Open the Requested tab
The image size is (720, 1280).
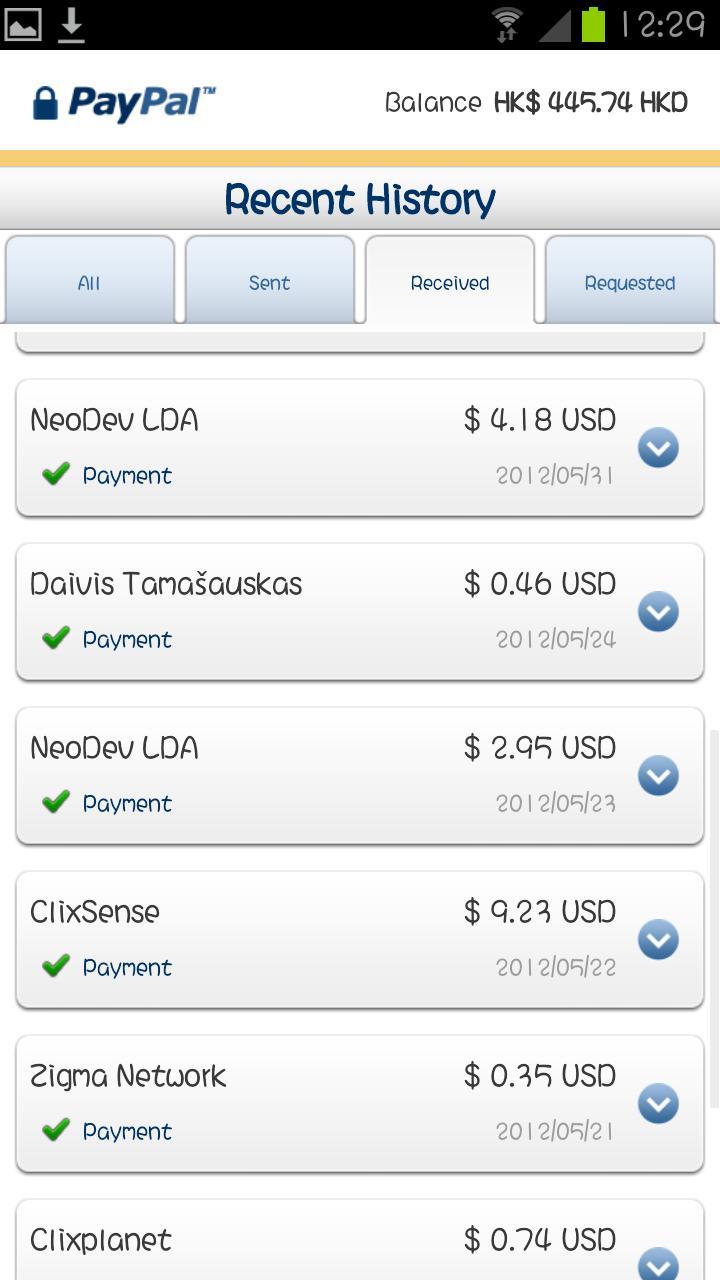pyautogui.click(x=629, y=282)
